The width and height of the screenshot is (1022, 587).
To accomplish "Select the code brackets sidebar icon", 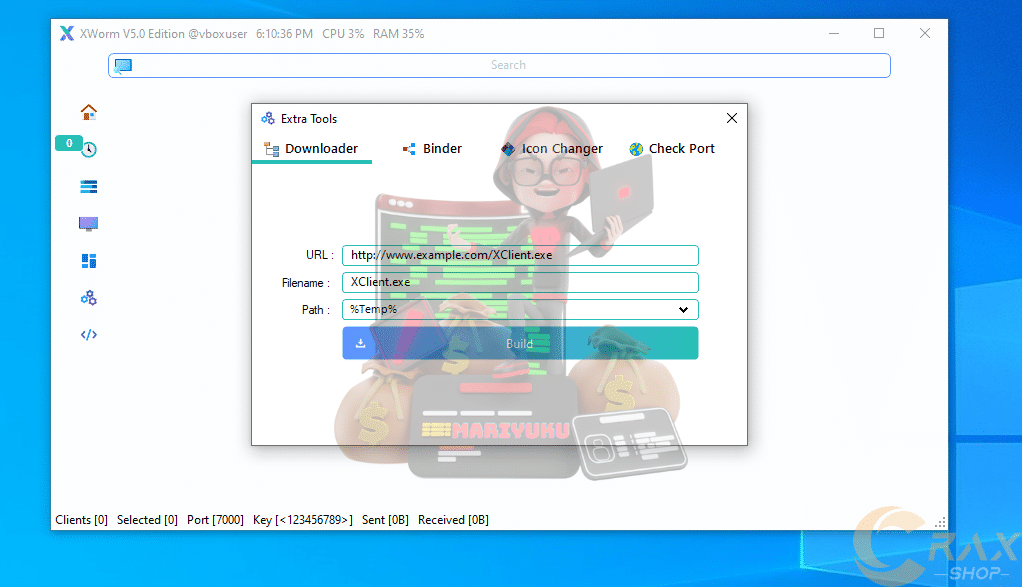I will point(89,335).
